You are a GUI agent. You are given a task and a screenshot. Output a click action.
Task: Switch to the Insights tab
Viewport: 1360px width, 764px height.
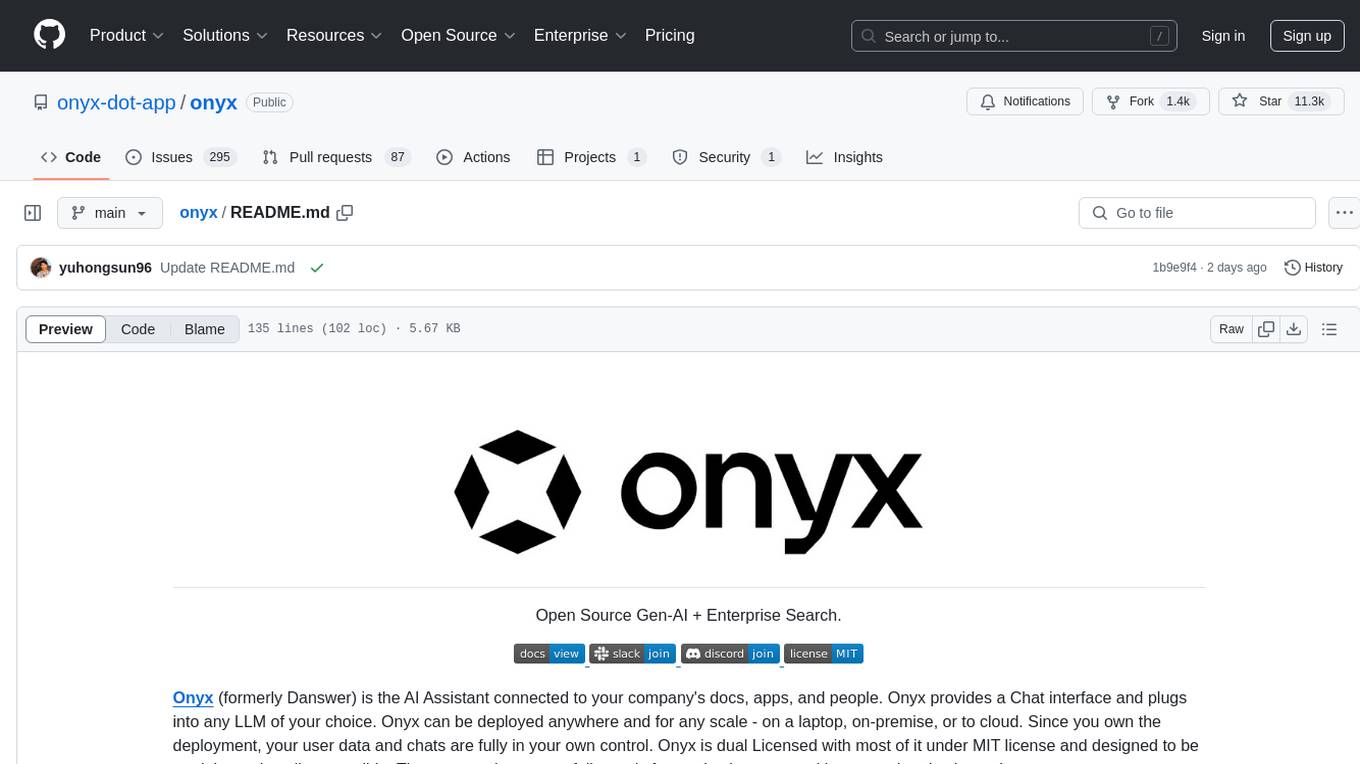(x=844, y=157)
